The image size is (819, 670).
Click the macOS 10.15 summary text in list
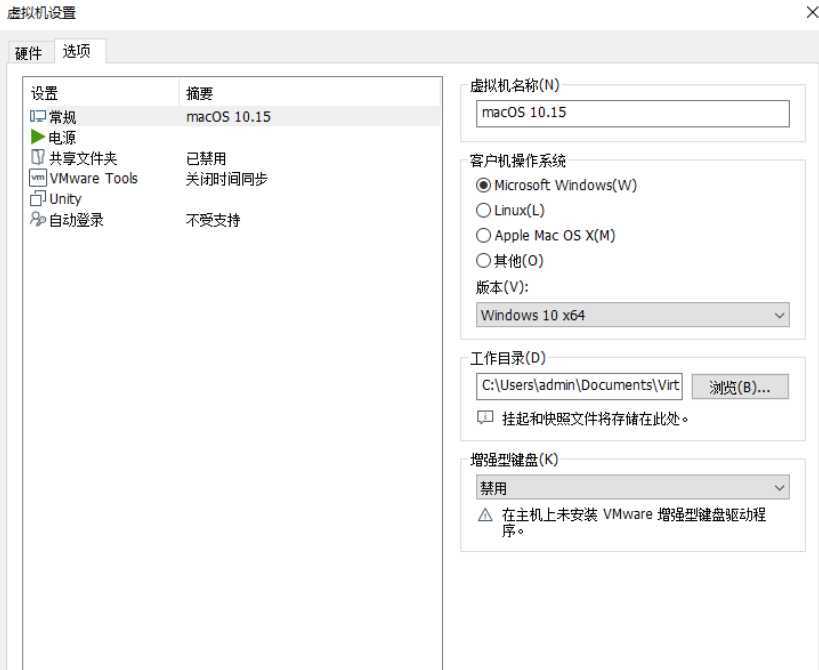[x=228, y=116]
